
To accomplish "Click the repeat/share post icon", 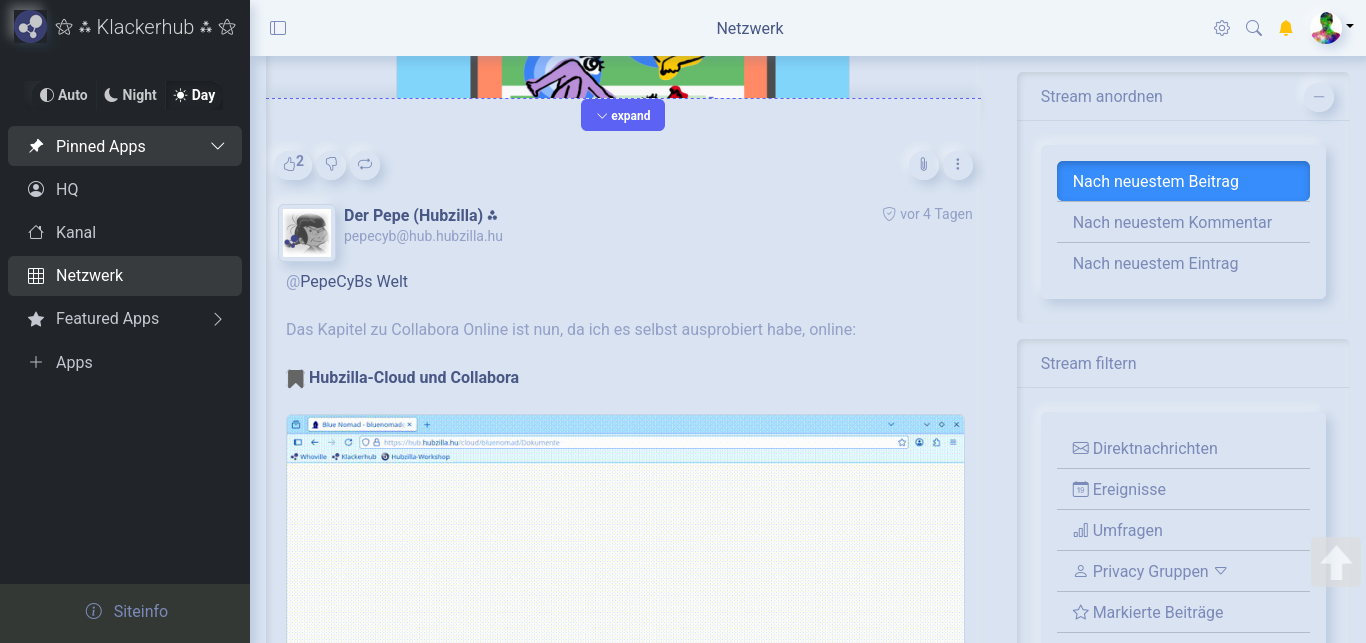I will (365, 164).
